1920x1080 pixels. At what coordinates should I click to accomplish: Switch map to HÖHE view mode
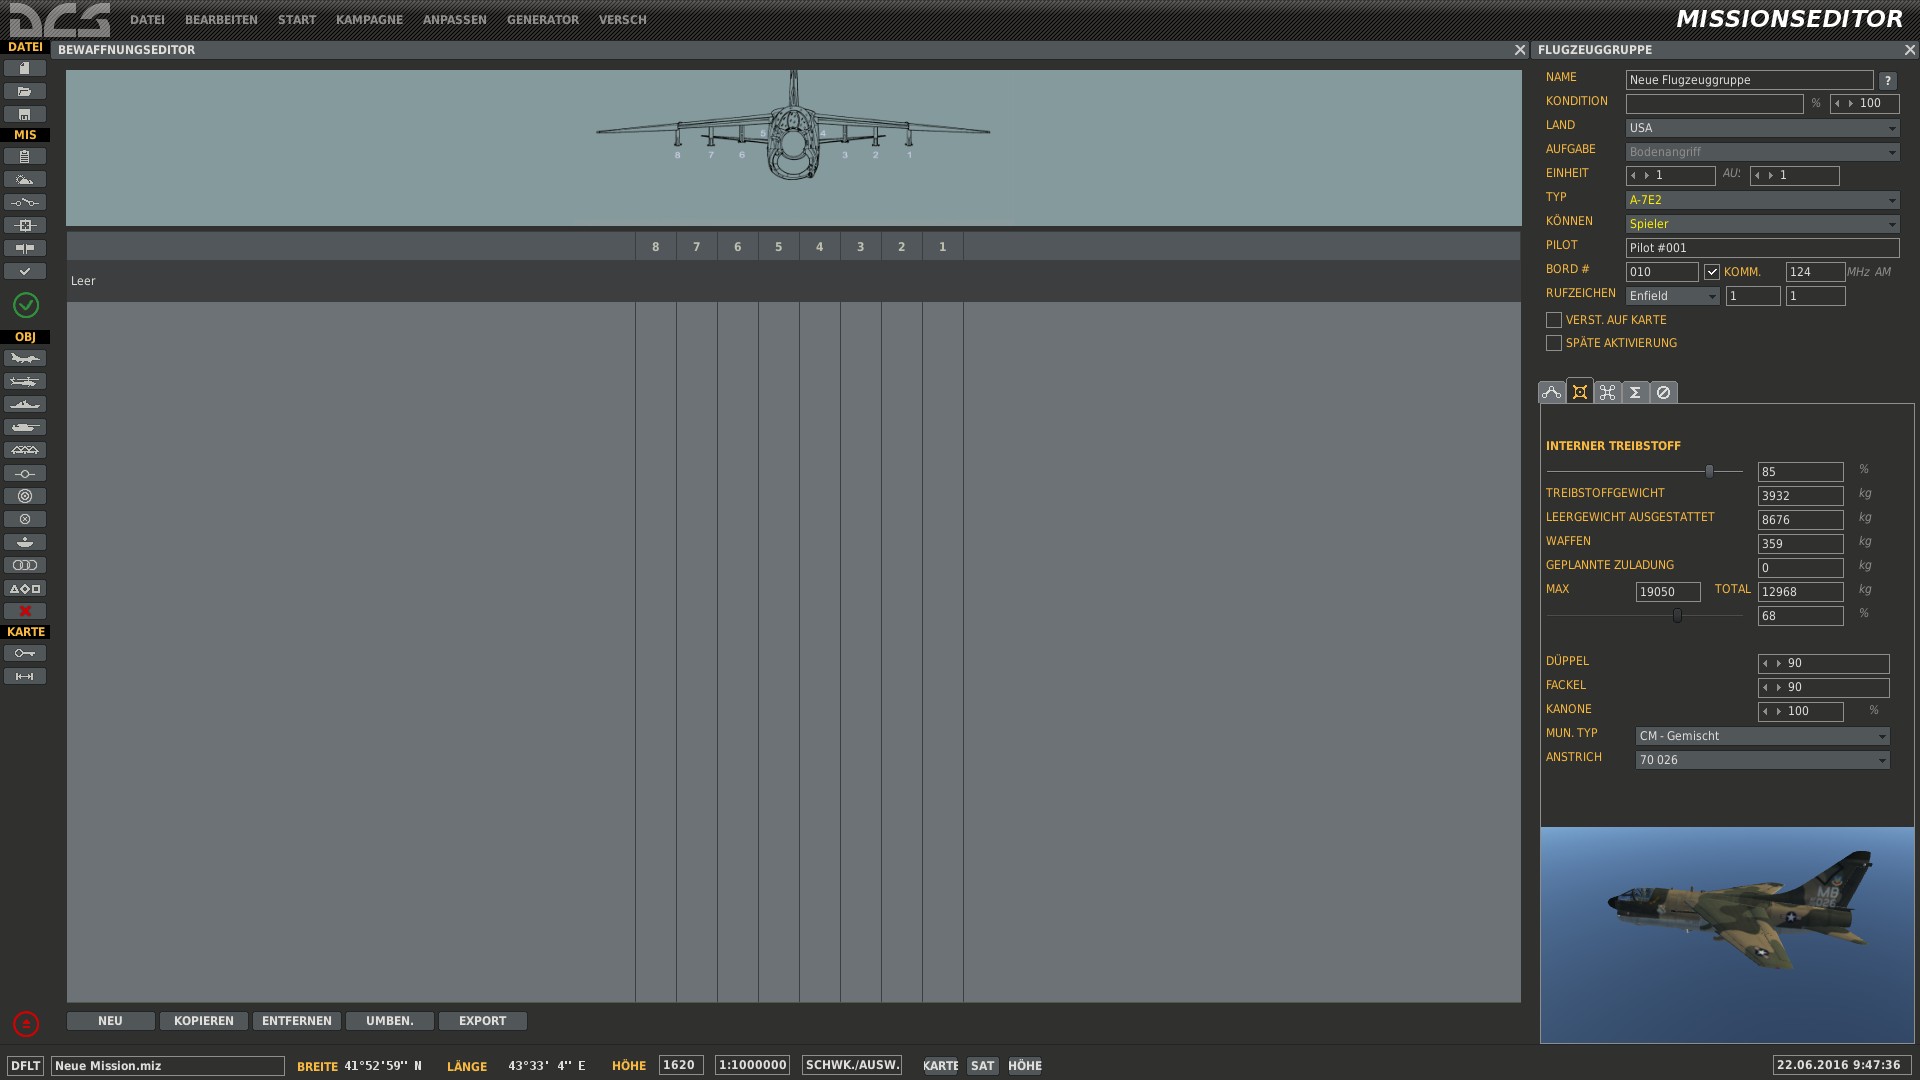pos(1025,1066)
